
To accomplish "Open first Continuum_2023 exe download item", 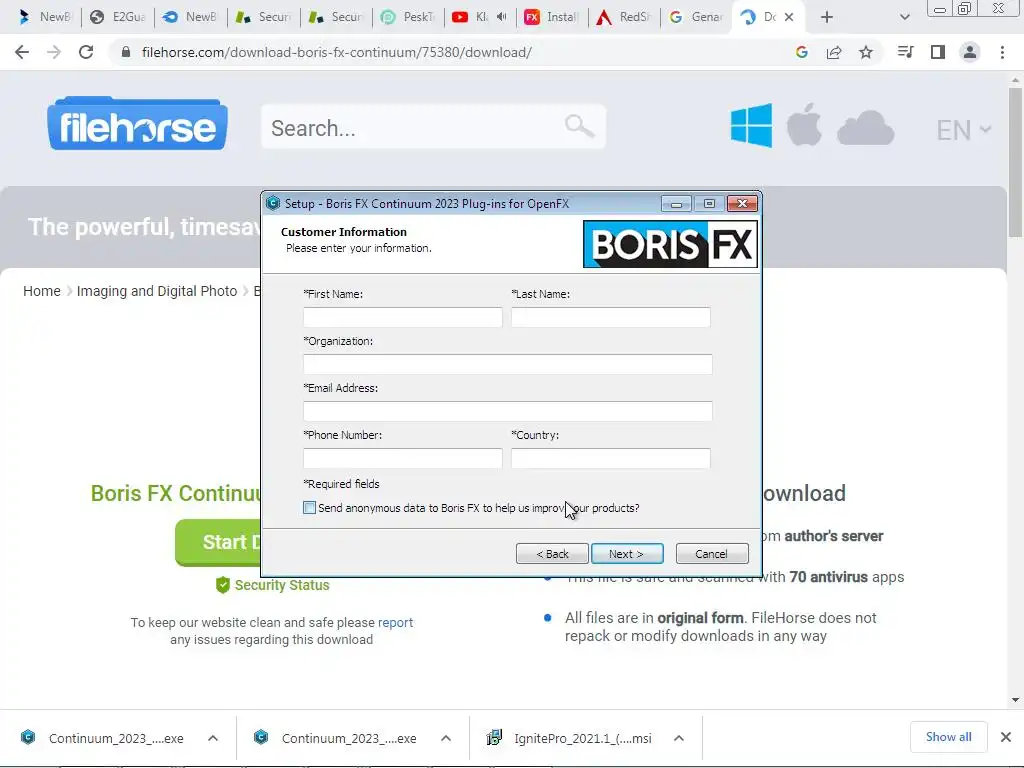I will [116, 738].
